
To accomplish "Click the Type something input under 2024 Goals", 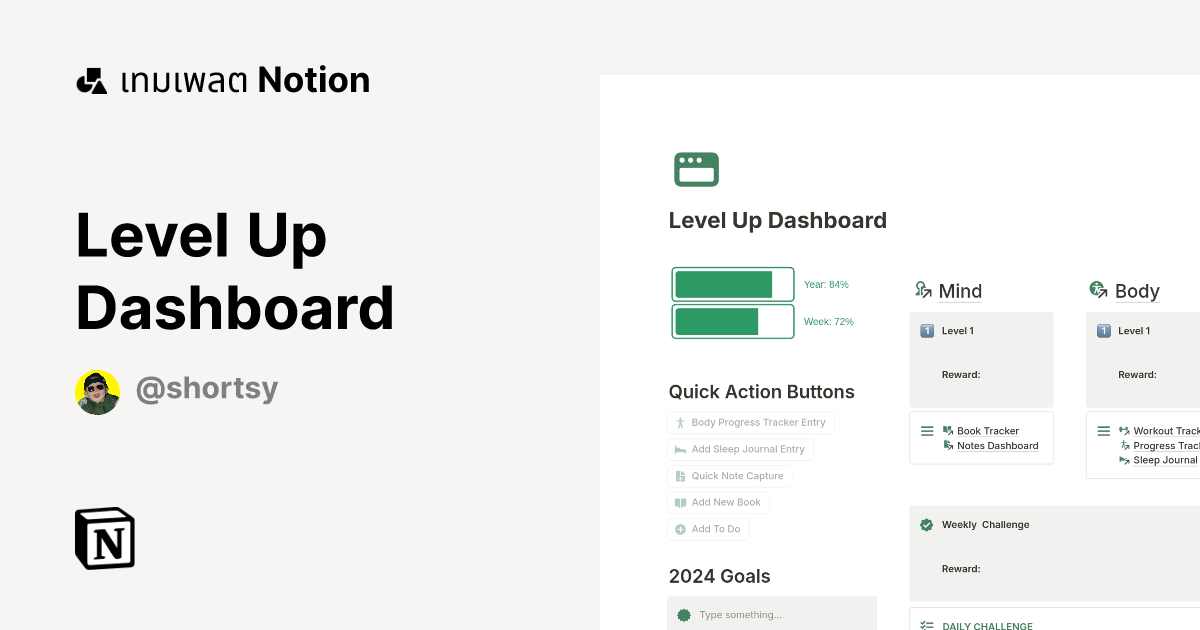I will pos(772,614).
